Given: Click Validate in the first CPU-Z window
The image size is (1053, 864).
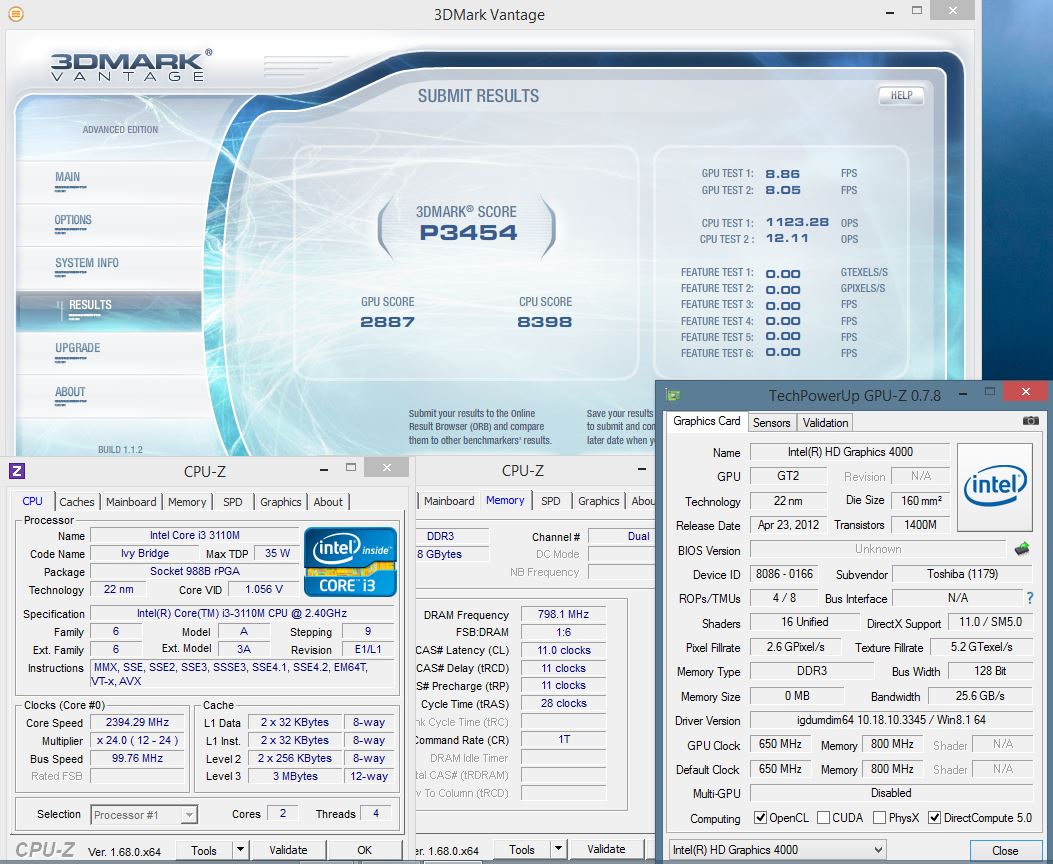Looking at the screenshot, I should 288,850.
